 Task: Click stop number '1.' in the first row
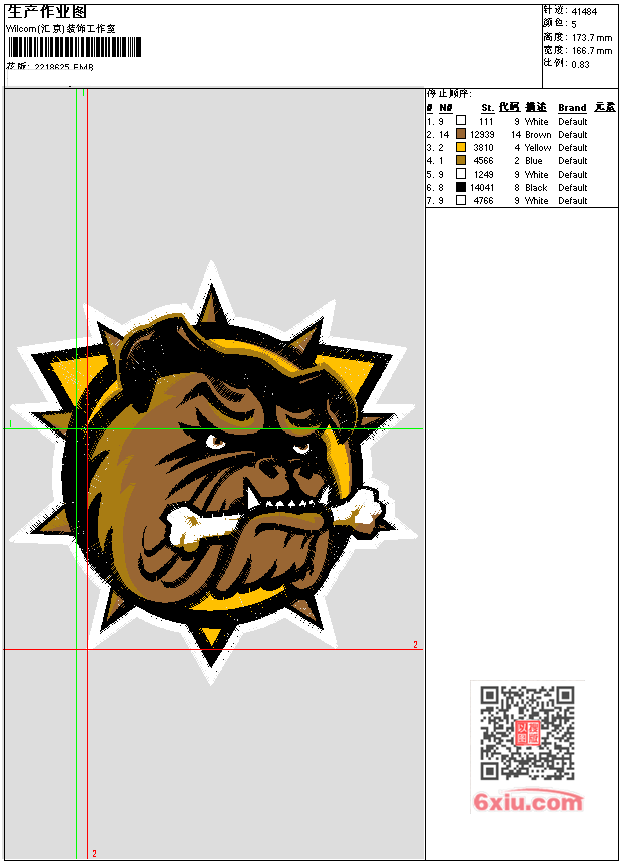430,122
